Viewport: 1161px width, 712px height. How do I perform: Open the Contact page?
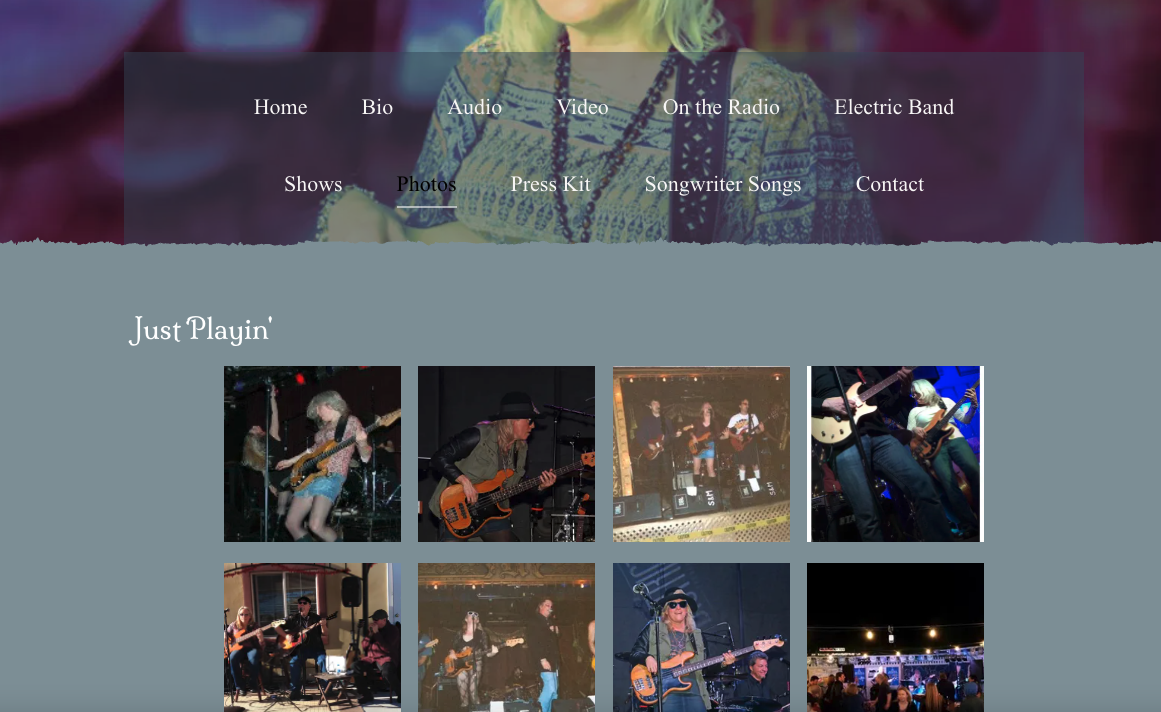click(889, 184)
